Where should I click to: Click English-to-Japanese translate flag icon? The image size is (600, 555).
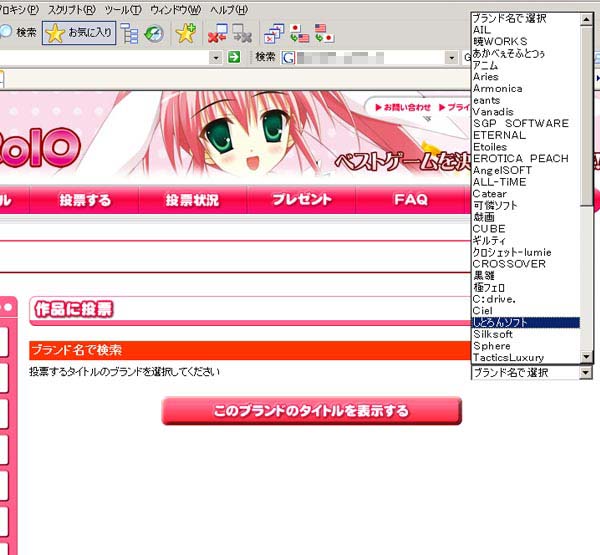[324, 33]
